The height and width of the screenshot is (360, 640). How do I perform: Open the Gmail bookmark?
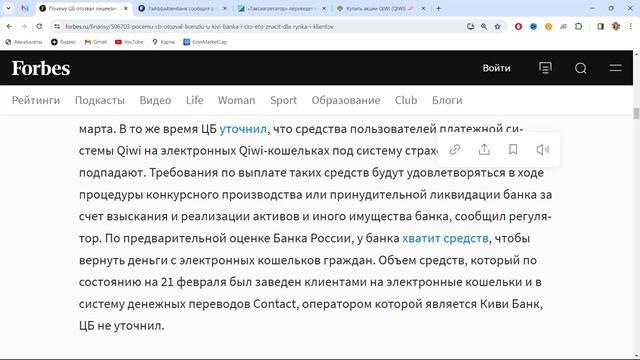coord(96,42)
